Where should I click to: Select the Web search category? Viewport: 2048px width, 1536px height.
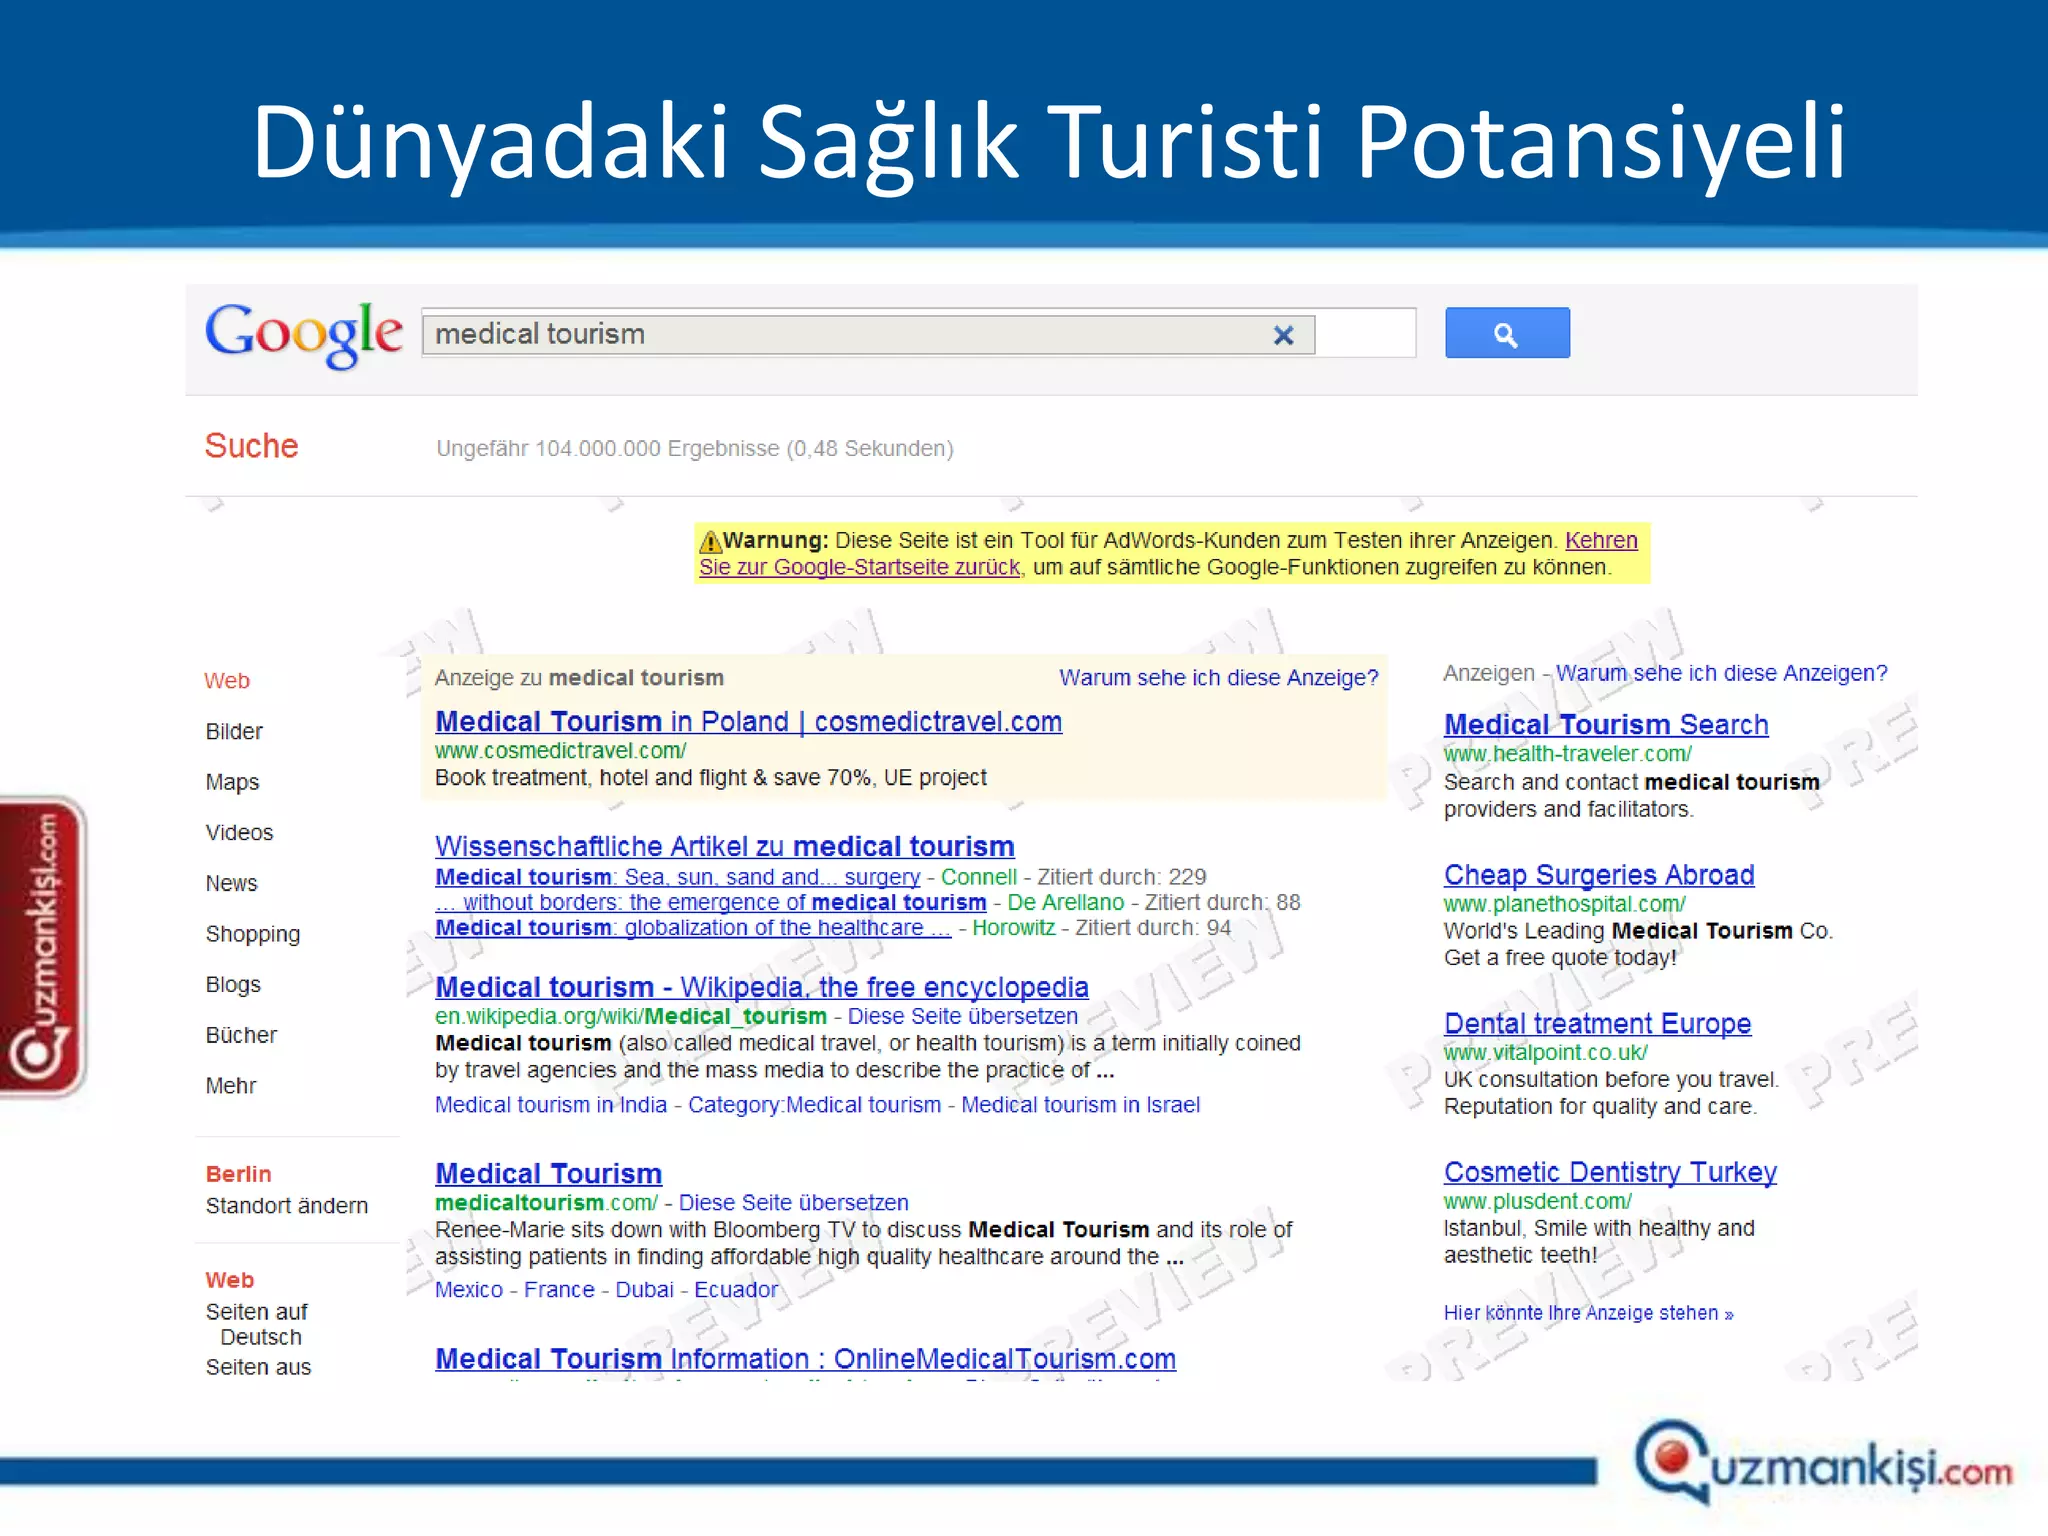pyautogui.click(x=227, y=681)
